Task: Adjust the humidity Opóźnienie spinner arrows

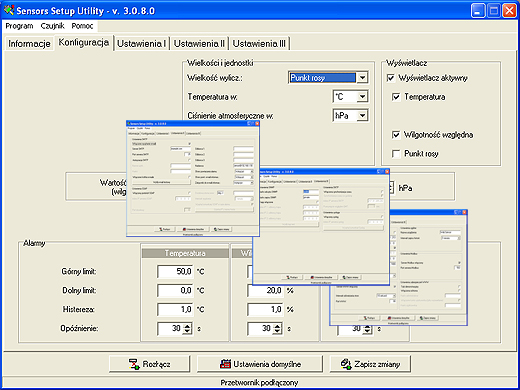Action: [x=278, y=329]
